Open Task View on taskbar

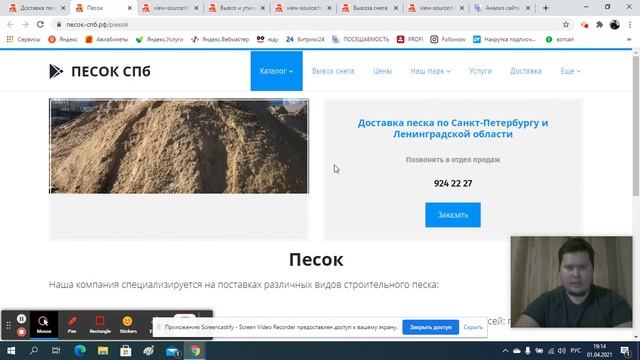56,351
